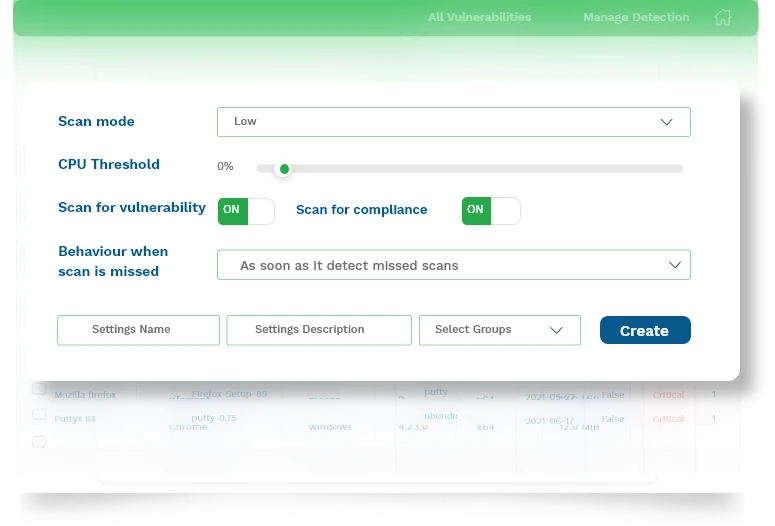Adjust the CPU Threshold slider handle
This screenshot has width=775, height=526.
tap(284, 169)
